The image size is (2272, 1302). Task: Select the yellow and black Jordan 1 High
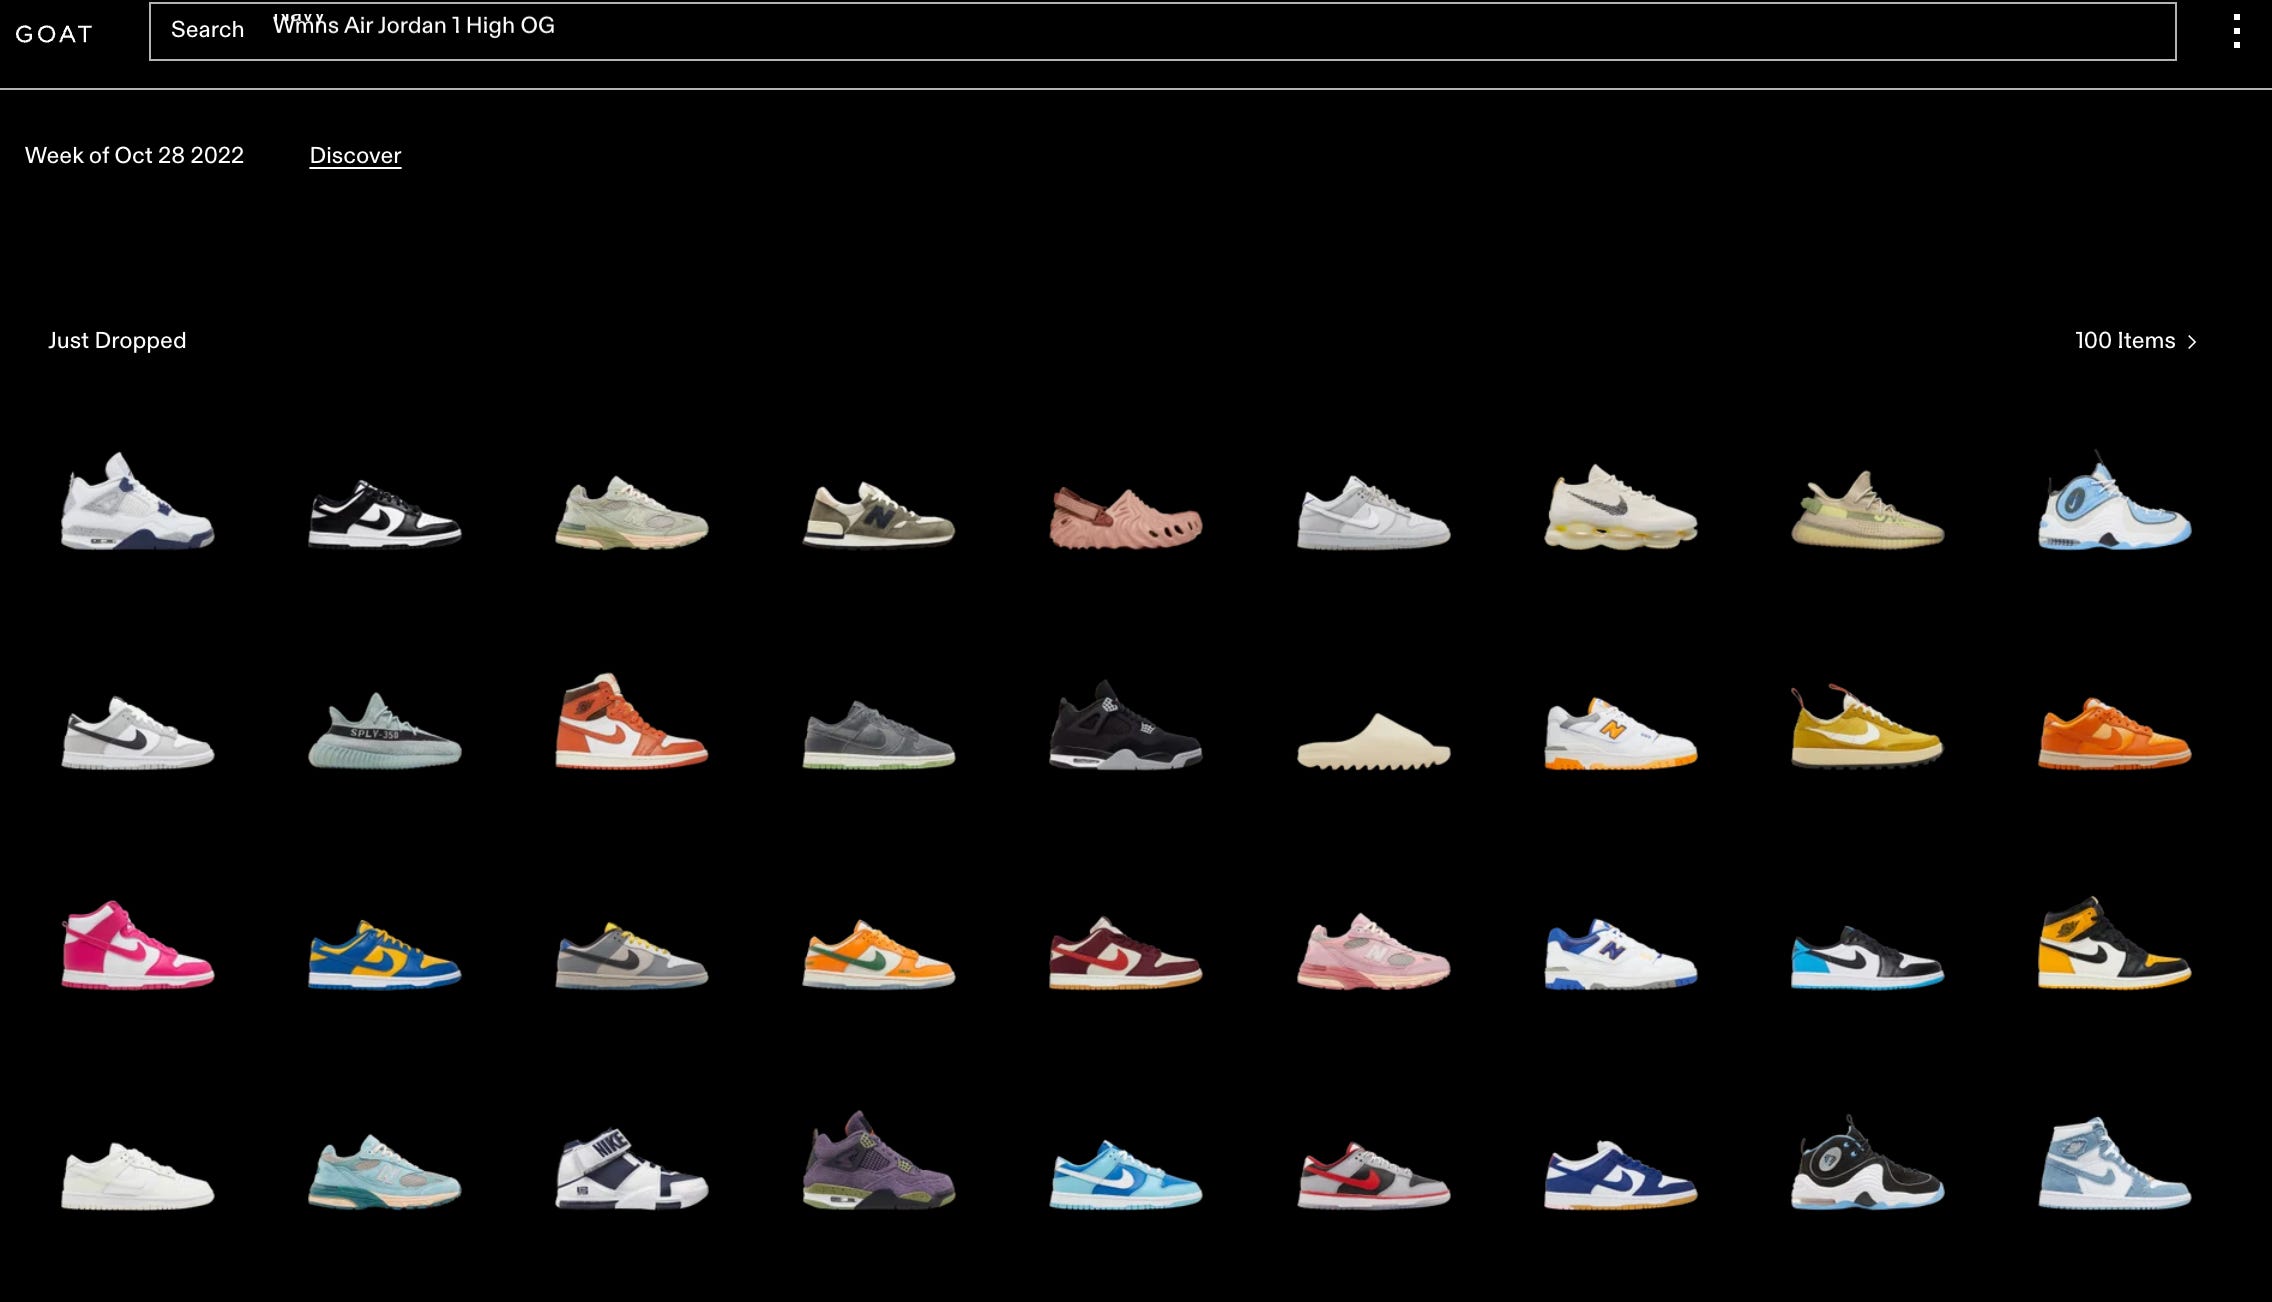(x=2114, y=943)
